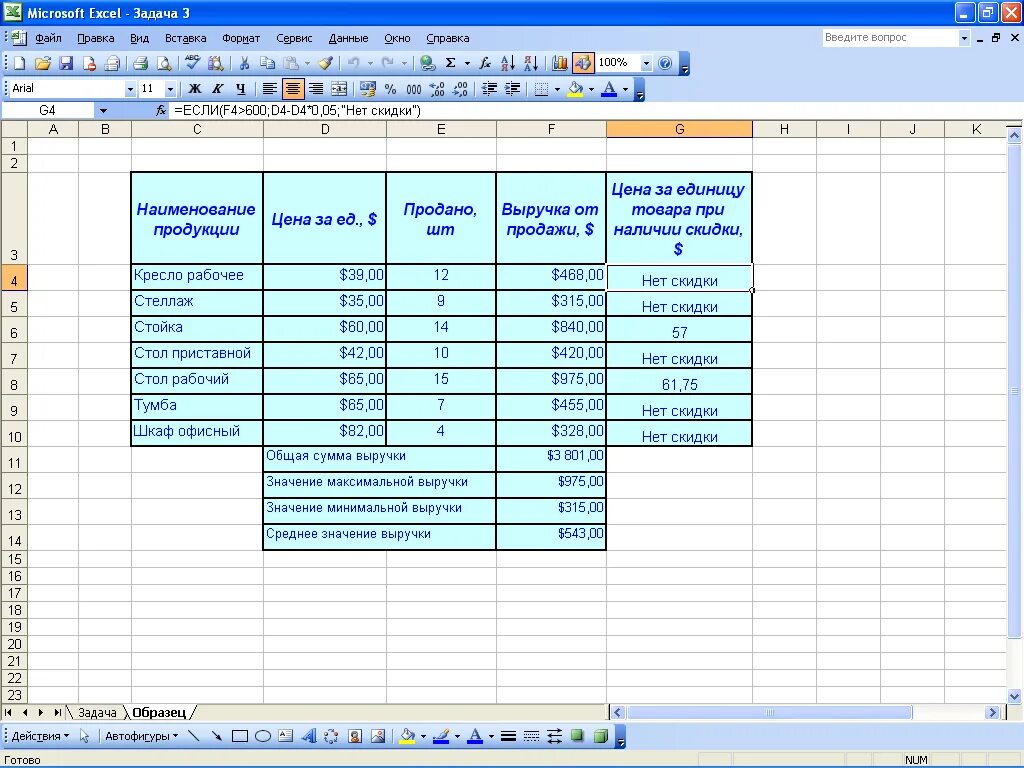Click the 'Введите вопрос' help search field

[889, 38]
